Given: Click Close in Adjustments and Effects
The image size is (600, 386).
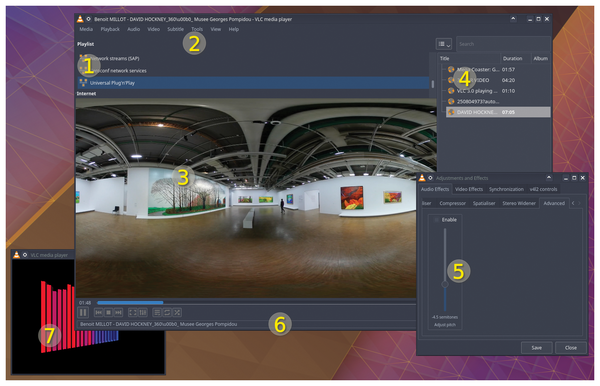Looking at the screenshot, I should (x=571, y=348).
